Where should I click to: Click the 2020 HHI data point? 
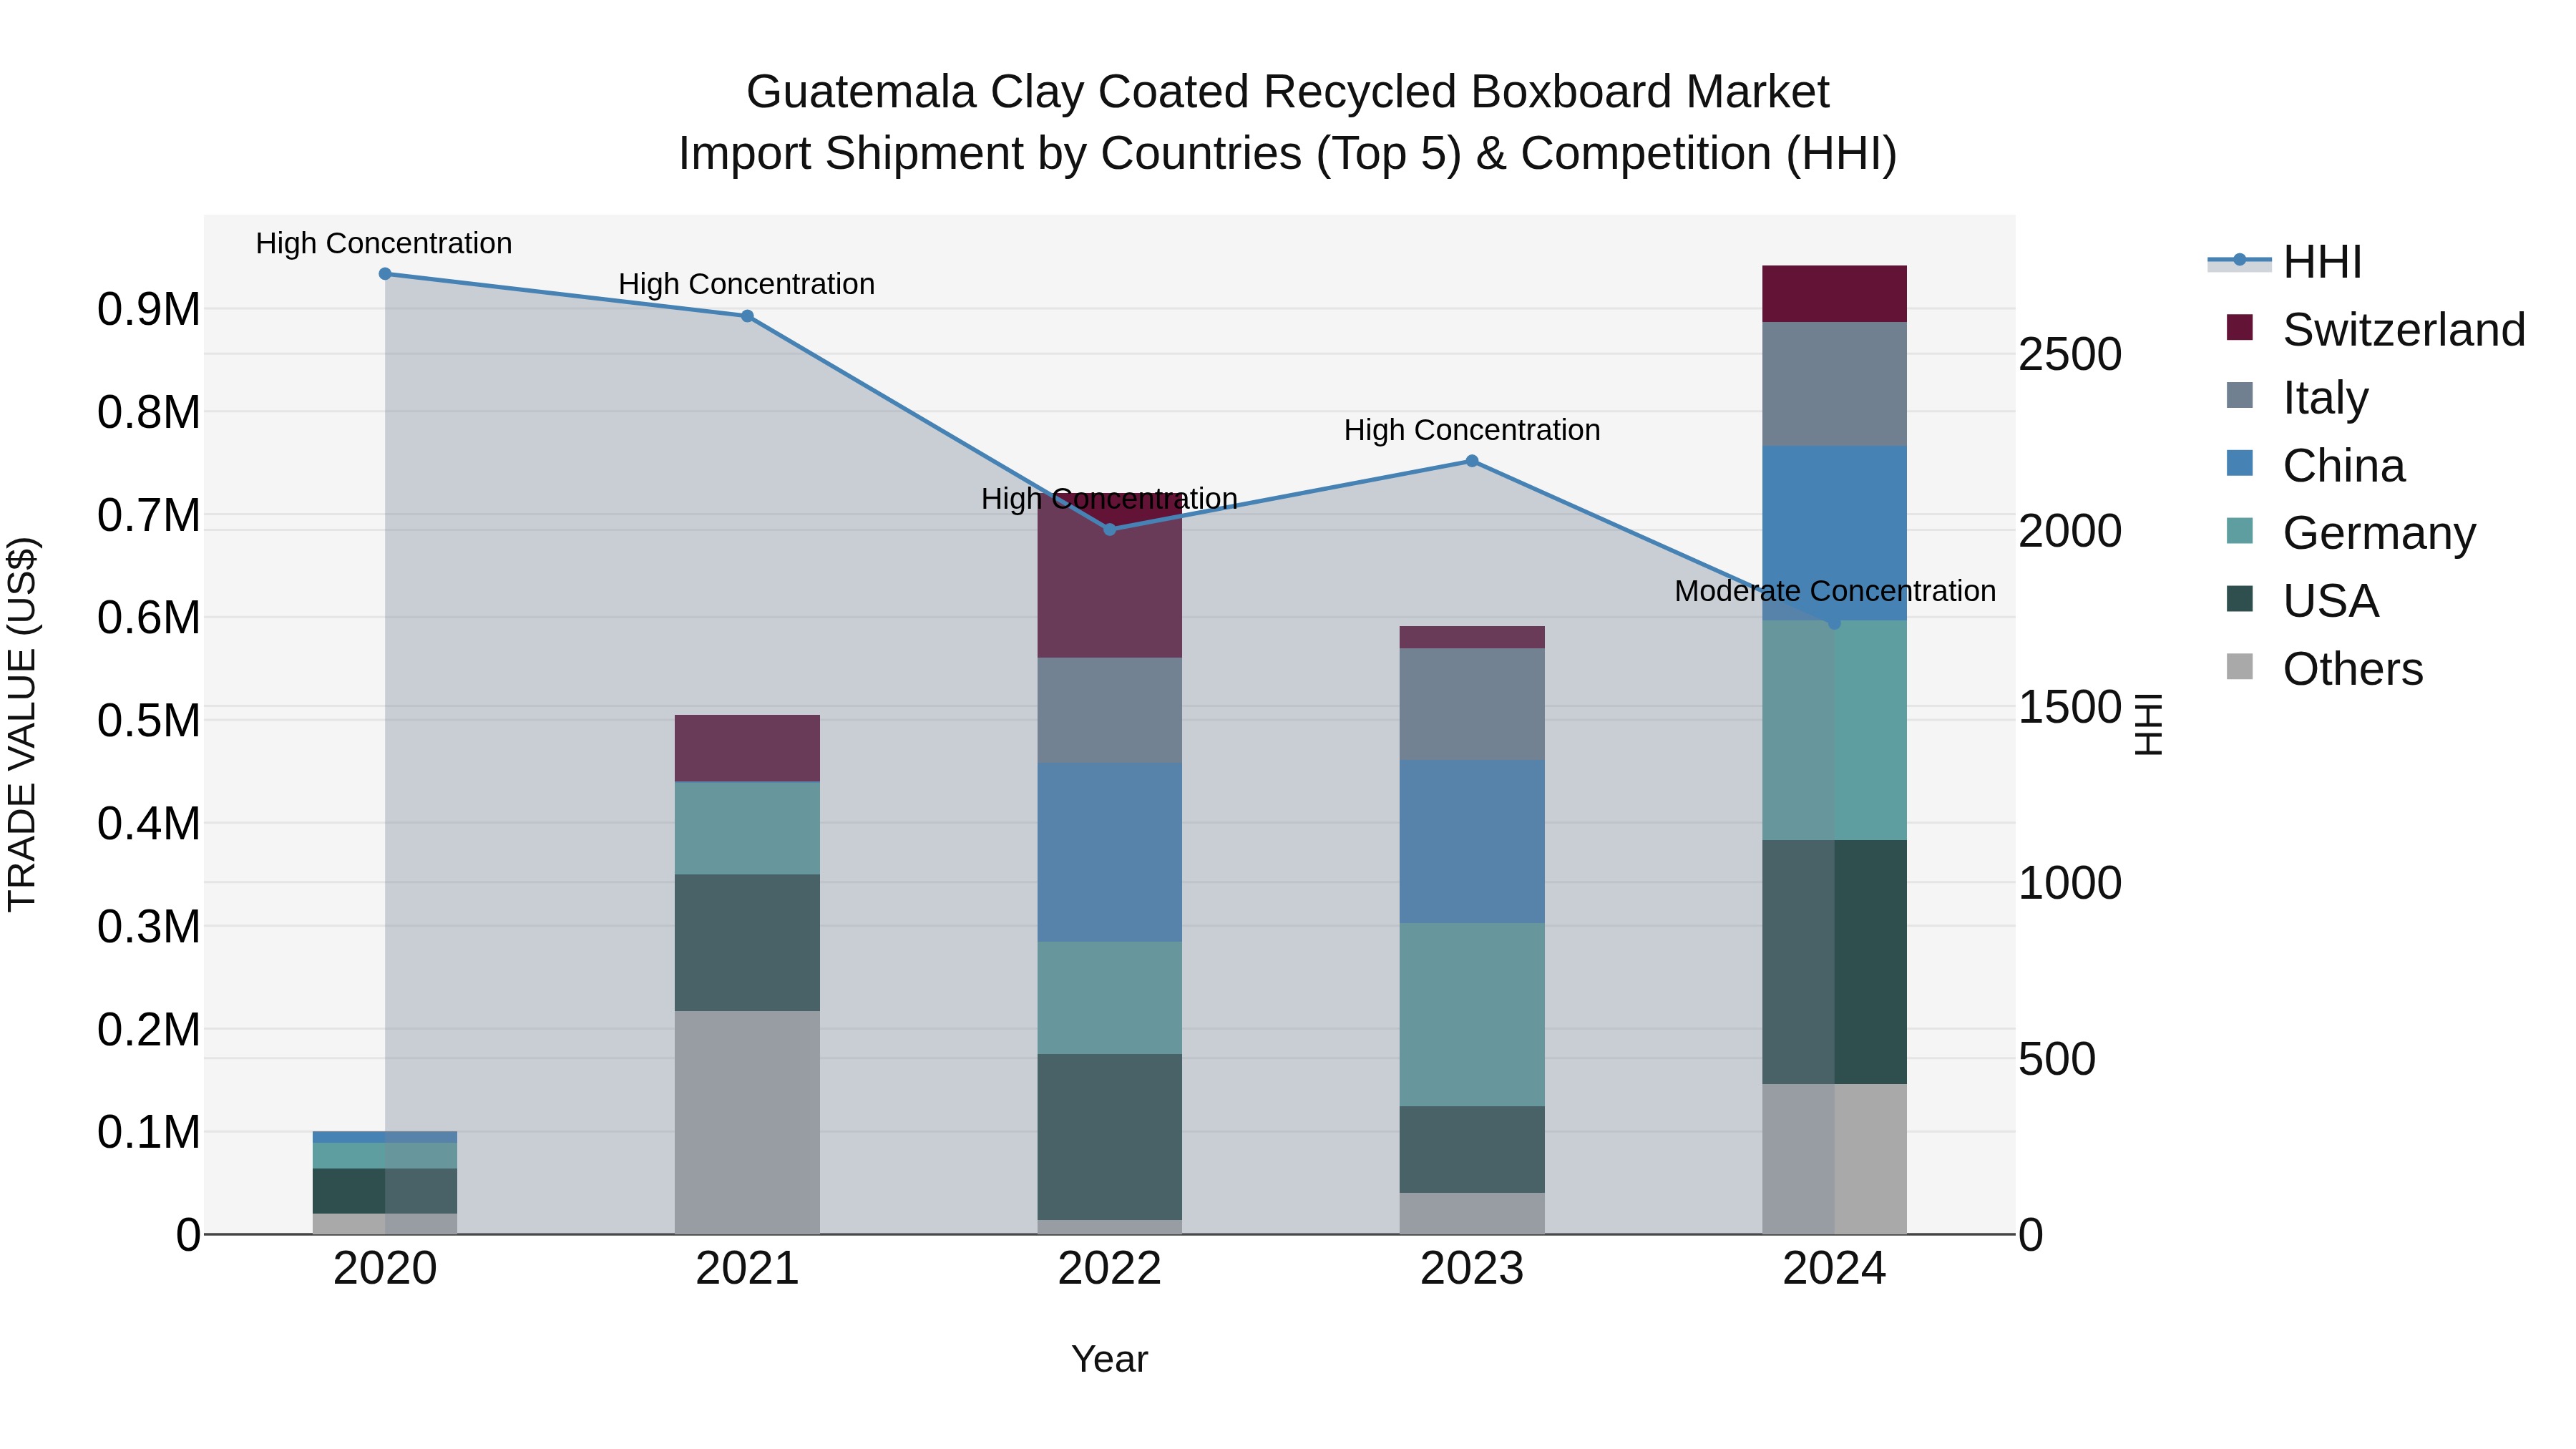coord(385,274)
